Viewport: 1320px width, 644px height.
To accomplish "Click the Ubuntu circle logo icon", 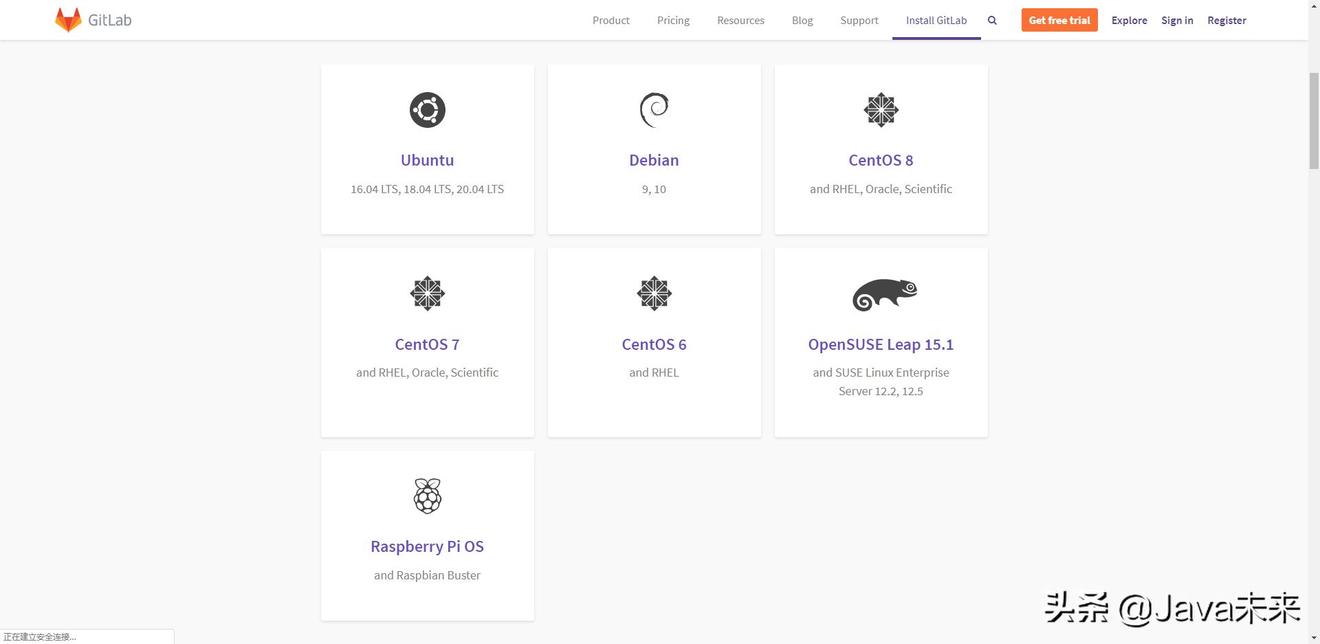I will (427, 110).
